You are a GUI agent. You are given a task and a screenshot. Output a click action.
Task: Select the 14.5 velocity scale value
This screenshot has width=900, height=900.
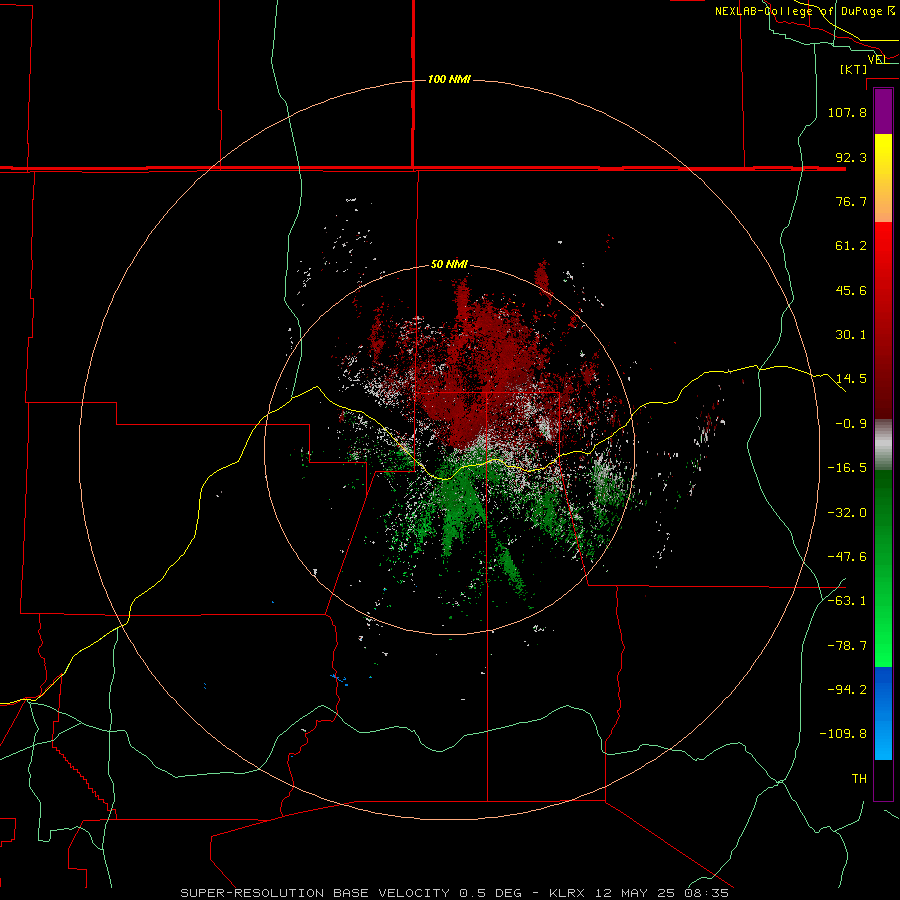click(x=851, y=379)
